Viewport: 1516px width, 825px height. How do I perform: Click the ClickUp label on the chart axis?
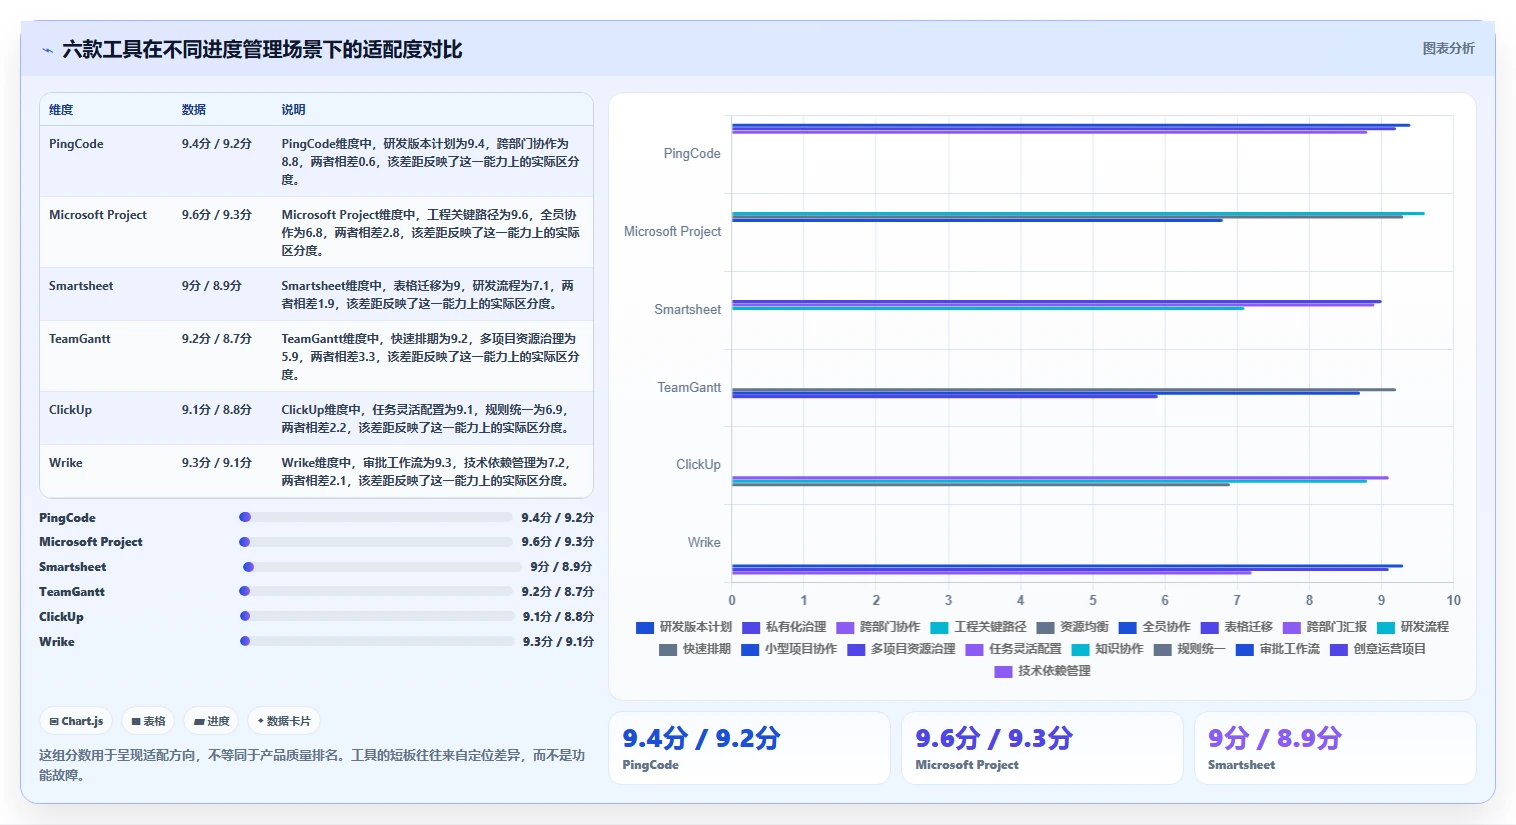(x=698, y=465)
